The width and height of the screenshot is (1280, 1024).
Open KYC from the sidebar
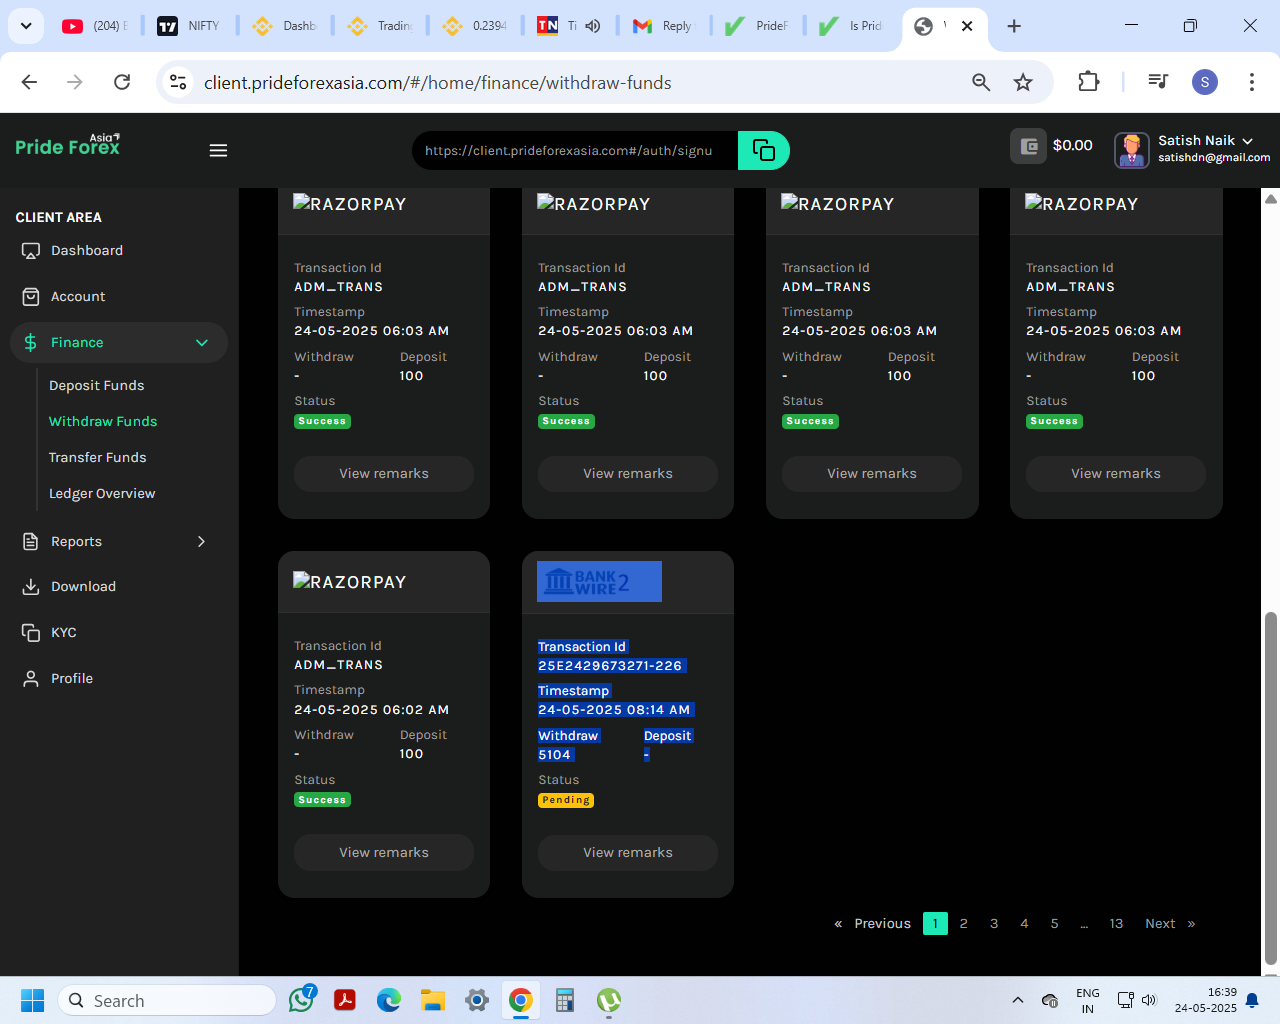pos(63,632)
